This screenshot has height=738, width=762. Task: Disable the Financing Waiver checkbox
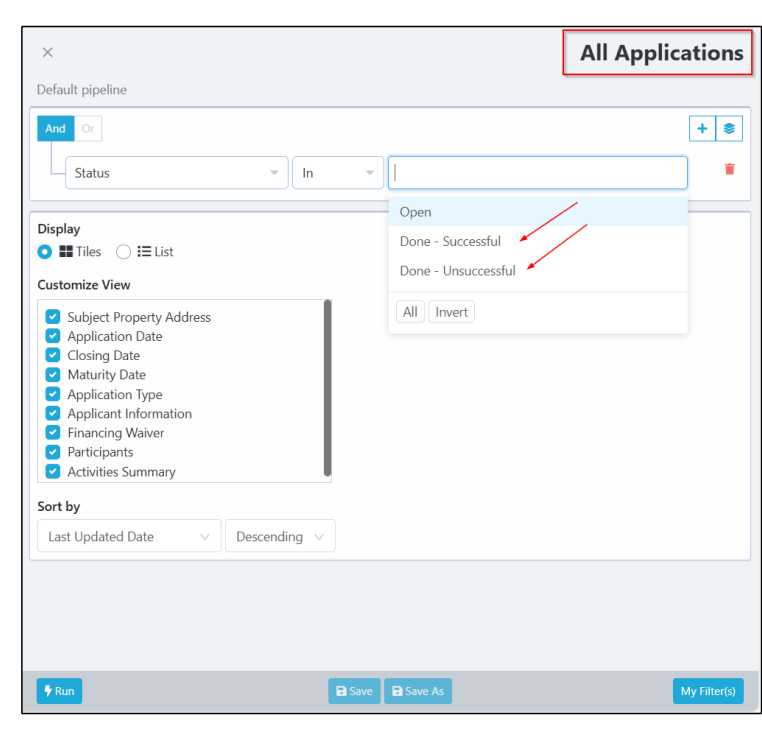click(x=53, y=433)
